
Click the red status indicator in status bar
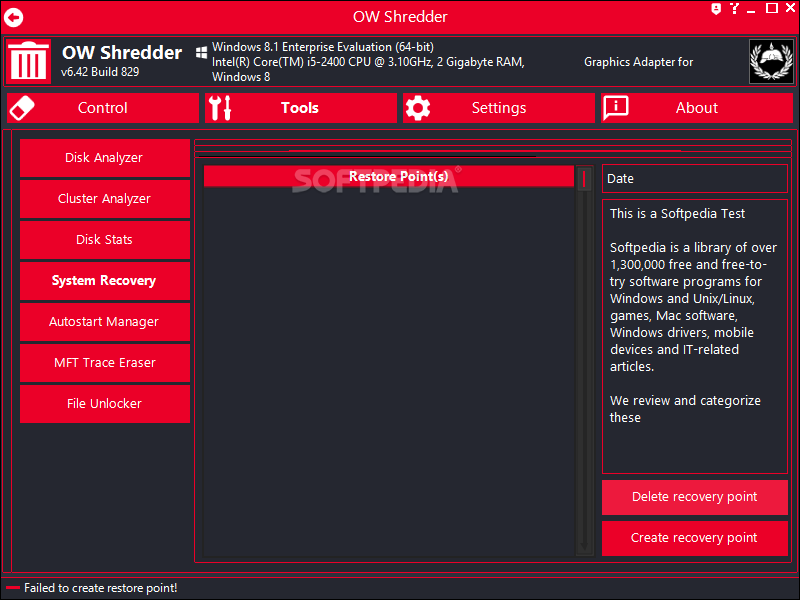click(x=13, y=588)
